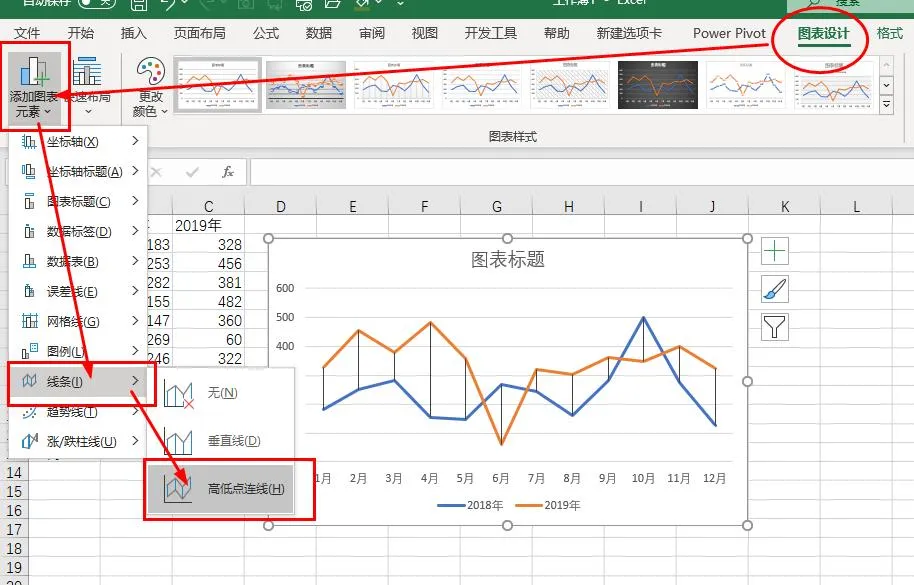Screen dimensions: 914x585
Task: Click the formula bar cancel X icon
Action: click(156, 172)
